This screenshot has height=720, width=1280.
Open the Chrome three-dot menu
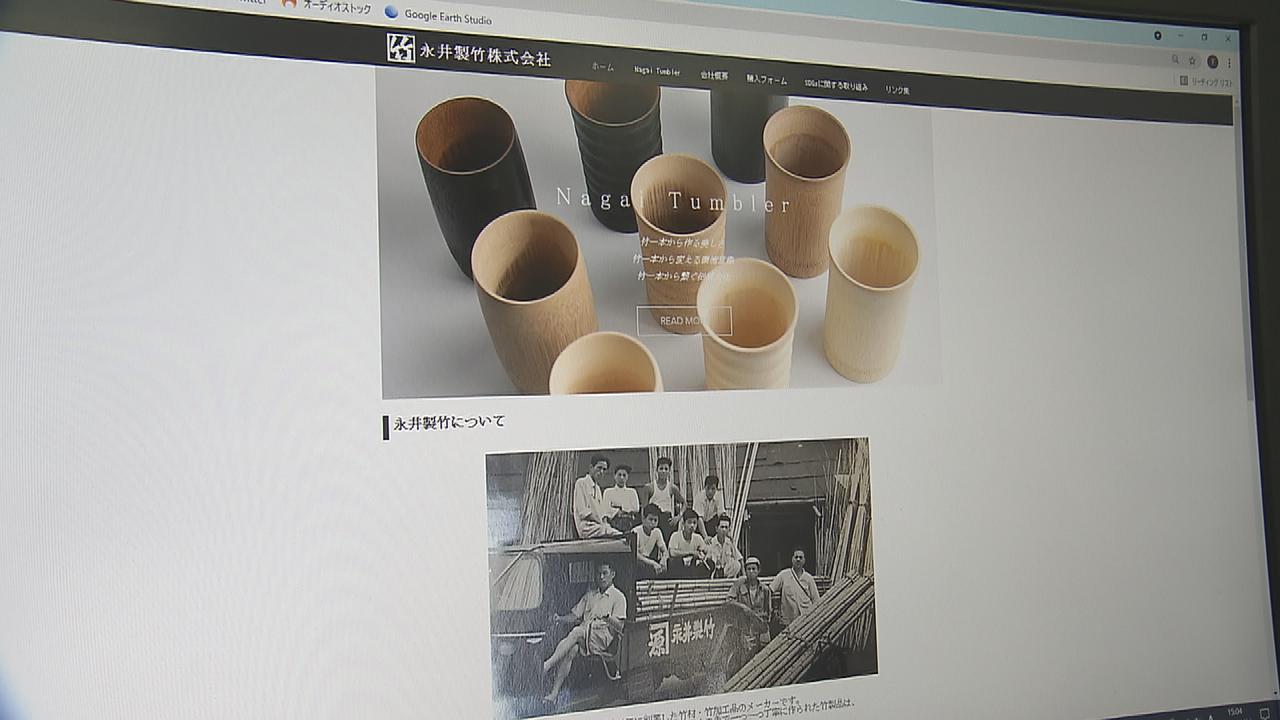click(1229, 62)
